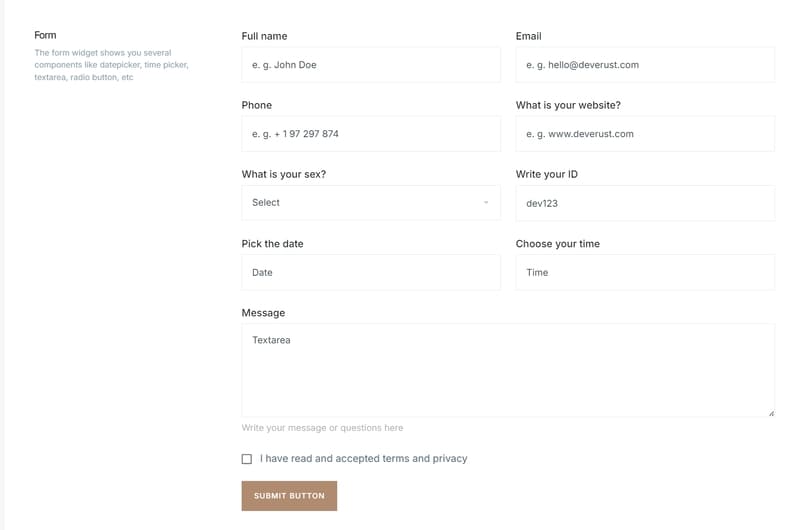The image size is (800, 530).
Task: Click the "Choose your time" label
Action: 557,244
